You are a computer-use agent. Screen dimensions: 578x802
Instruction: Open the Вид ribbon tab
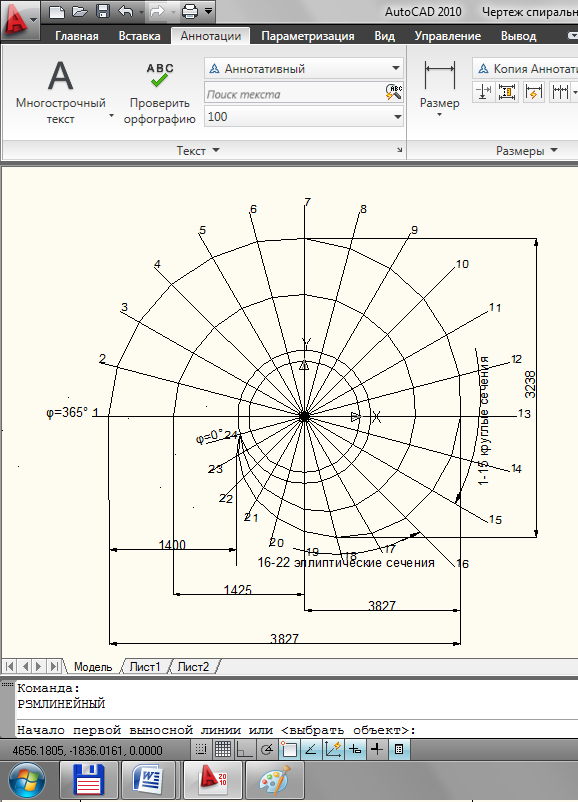pyautogui.click(x=384, y=36)
